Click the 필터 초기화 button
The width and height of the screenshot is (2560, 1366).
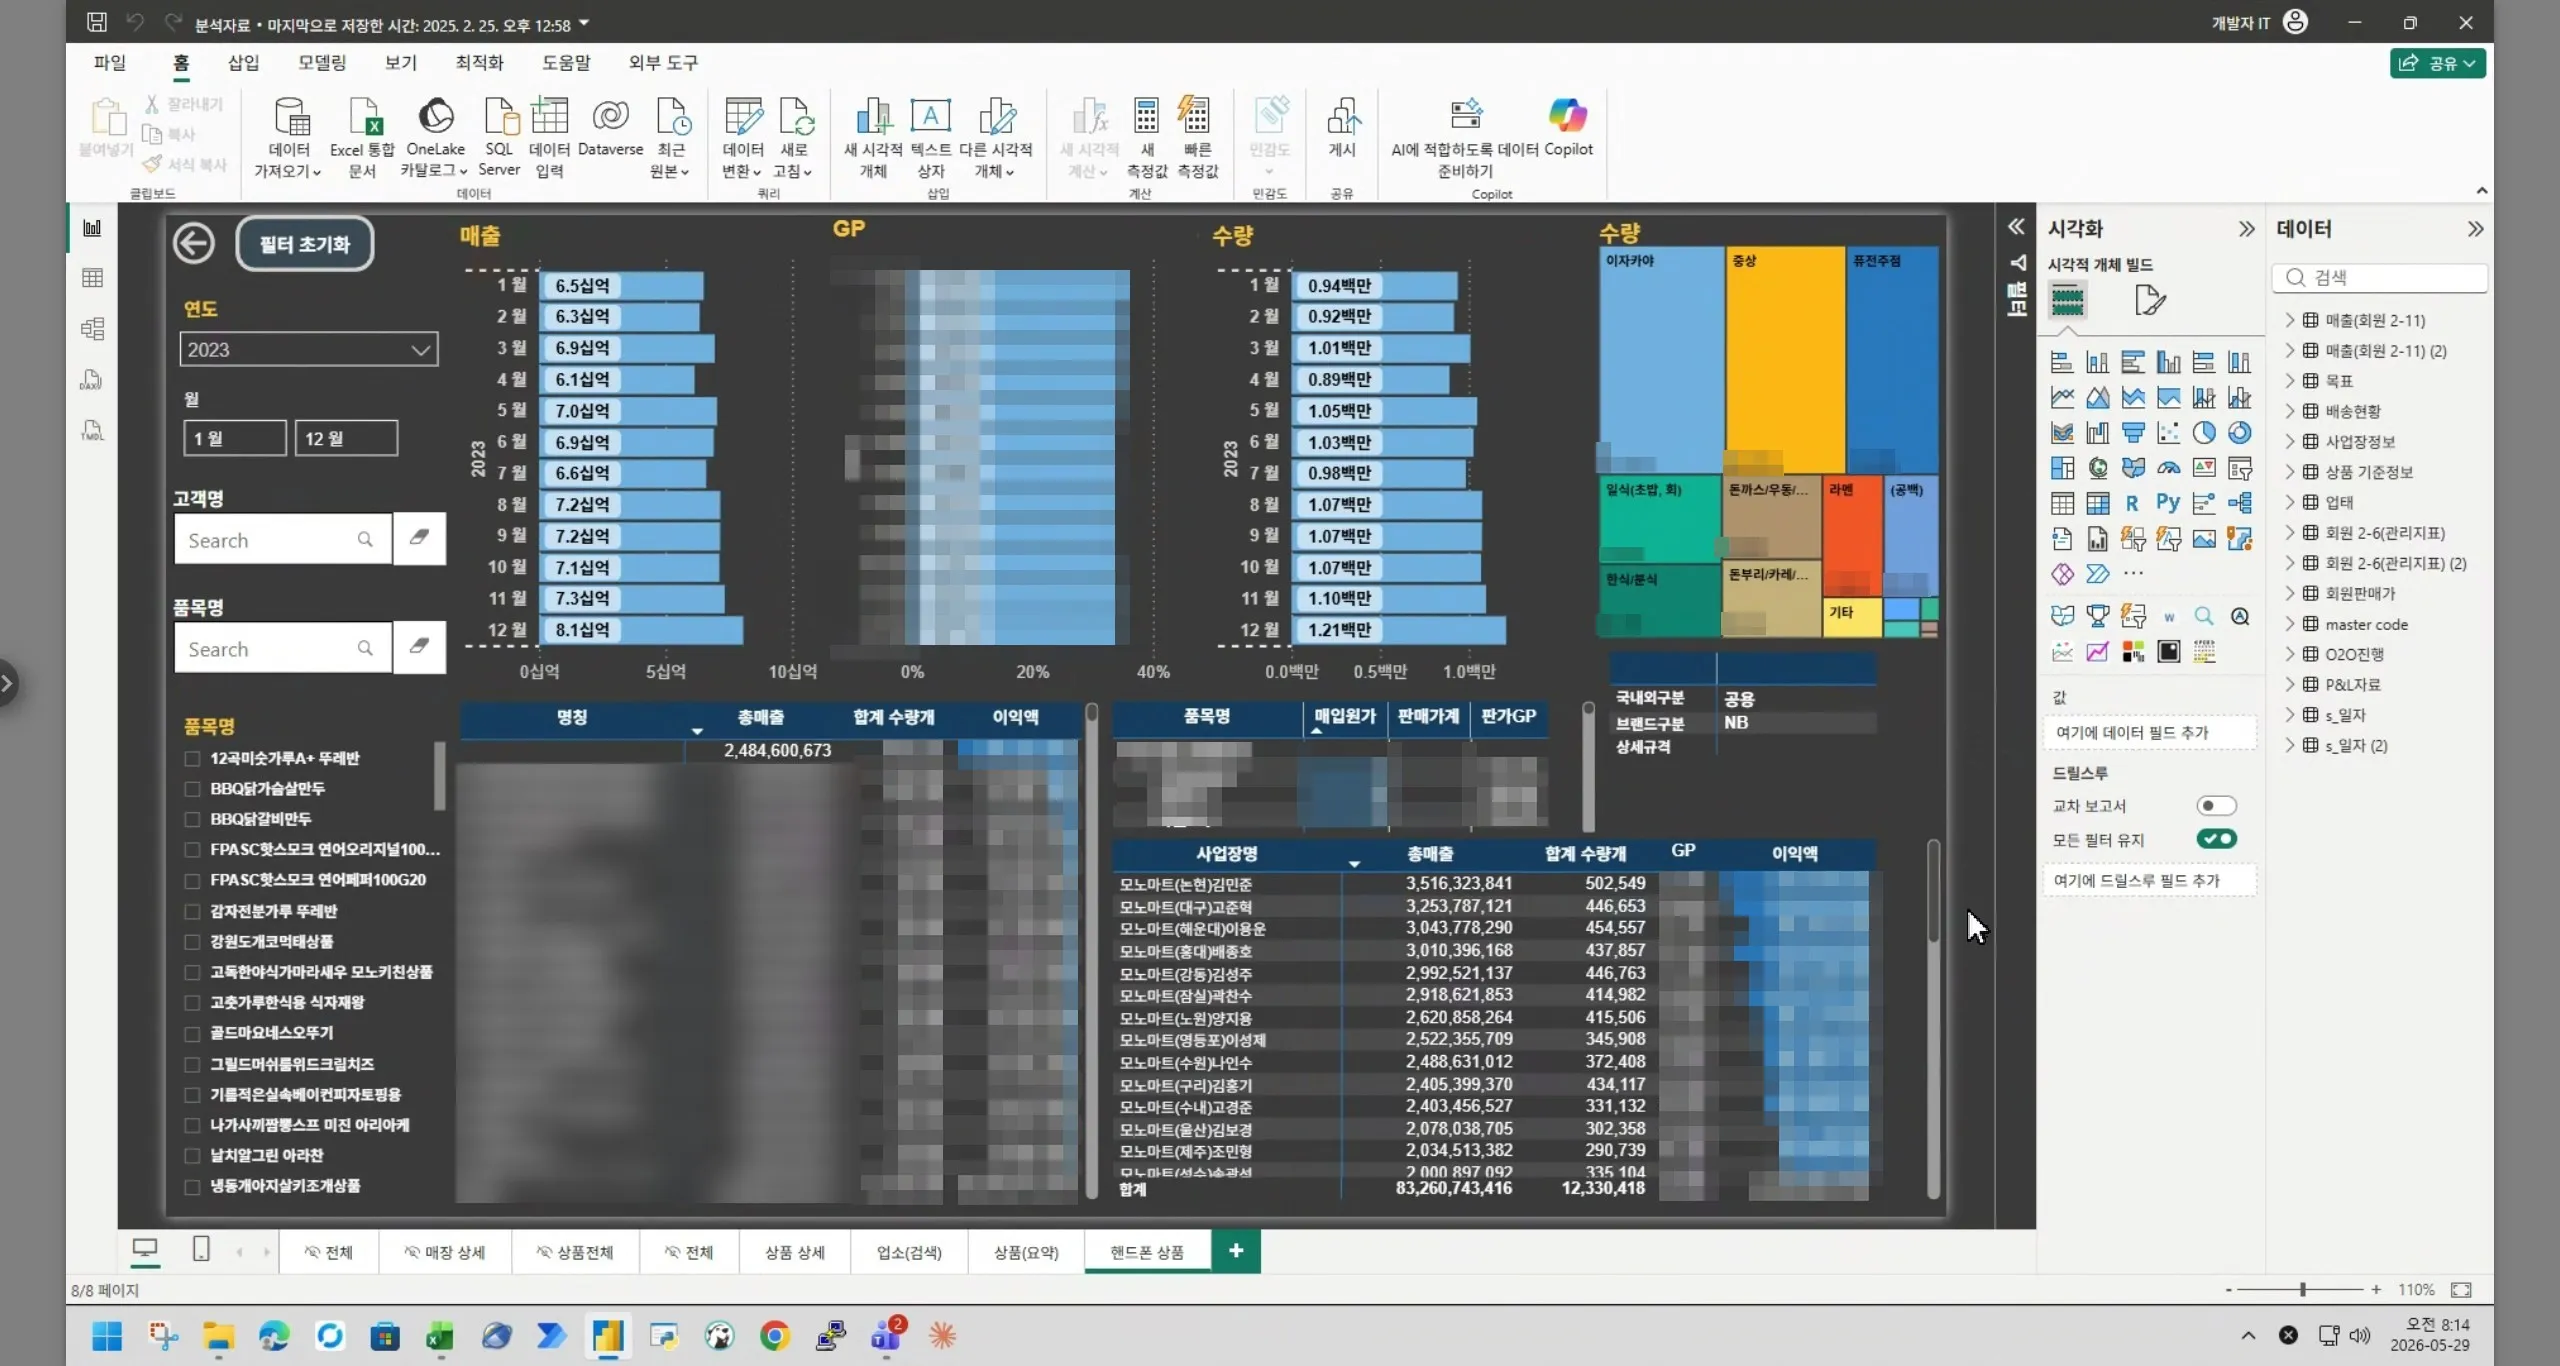(x=305, y=244)
